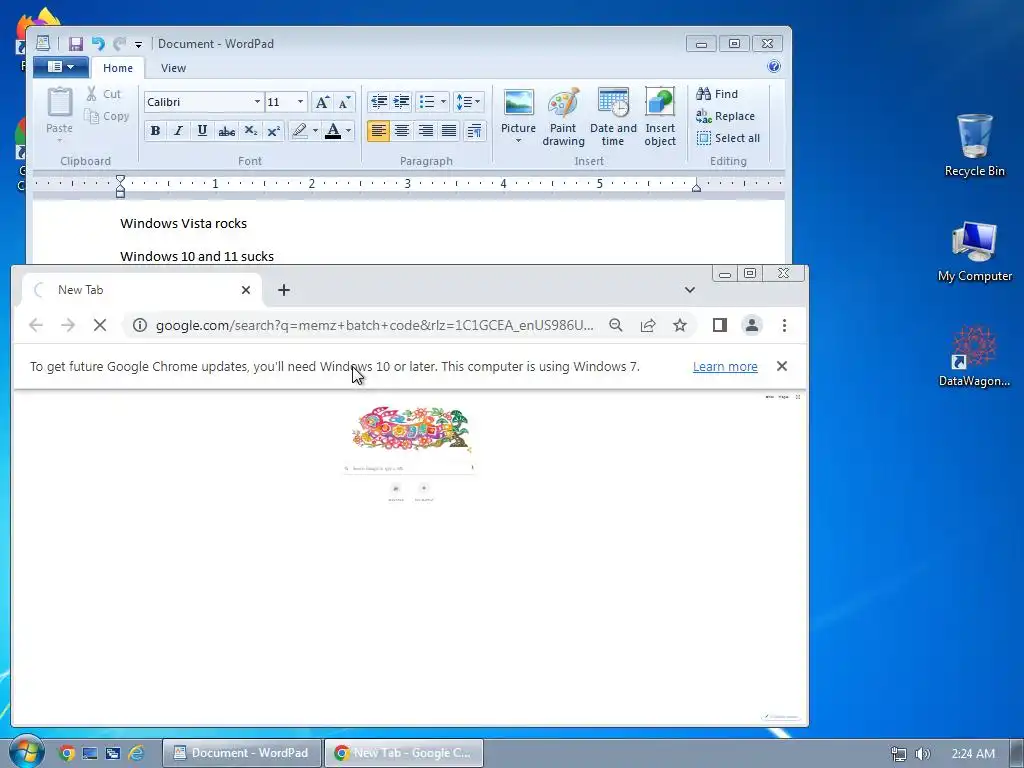
Task: Open a new Chrome tab with plus
Action: pos(283,290)
